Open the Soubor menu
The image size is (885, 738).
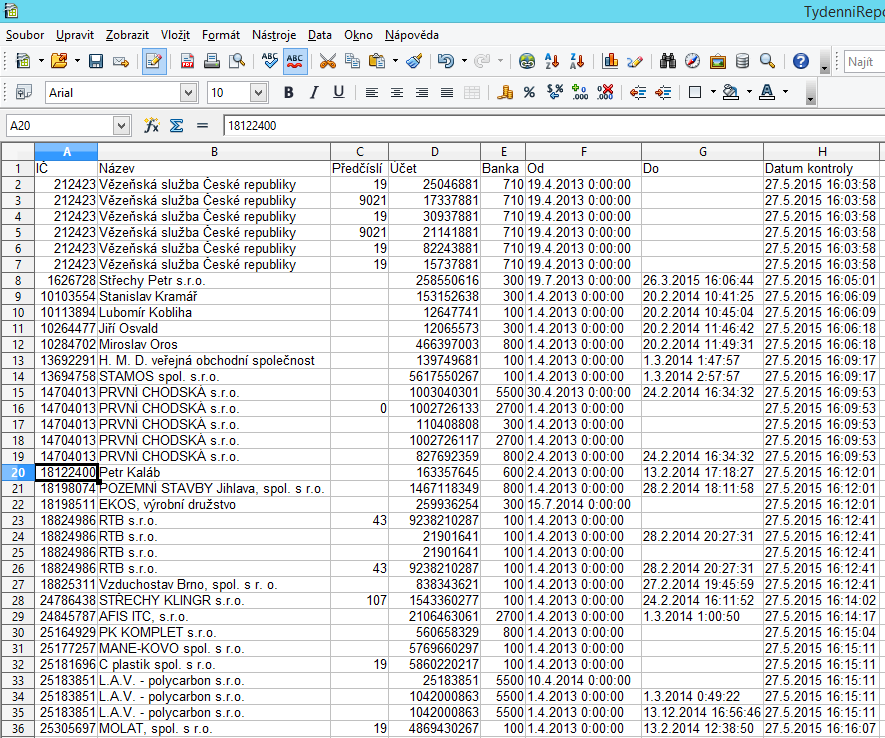tap(25, 35)
